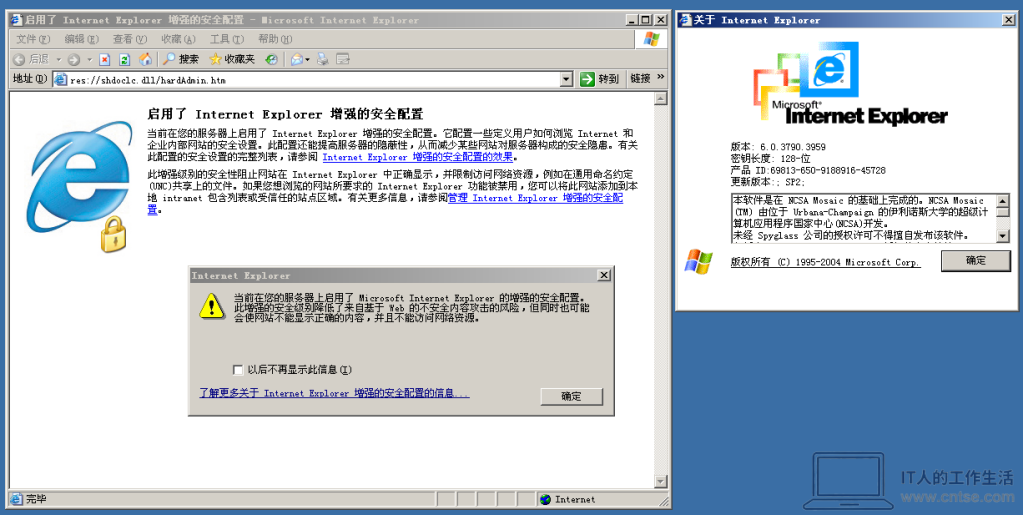Click the 更新版本:; SP2; text

click(768, 182)
